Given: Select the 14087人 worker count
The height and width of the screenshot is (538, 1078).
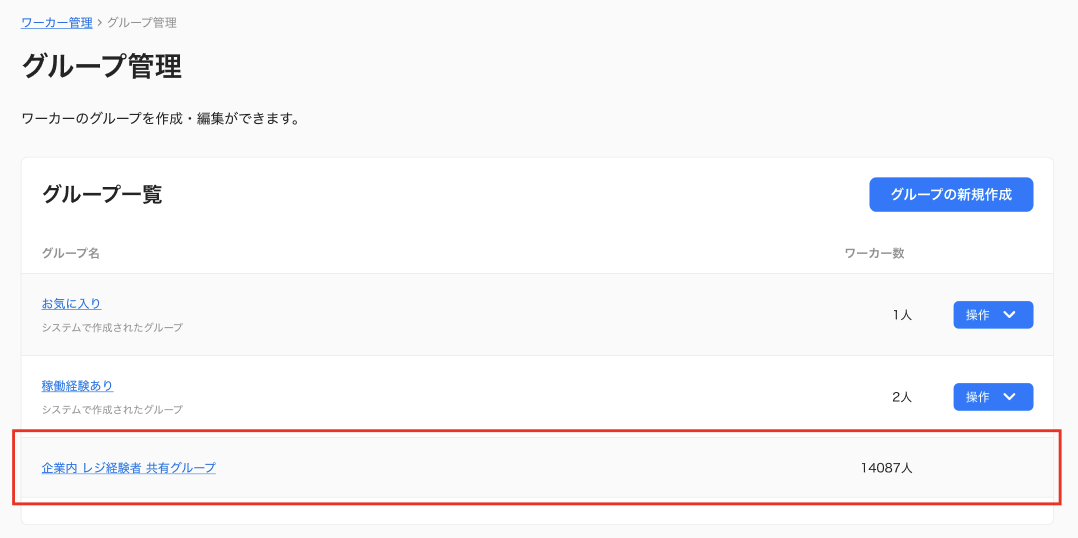Looking at the screenshot, I should 886,468.
